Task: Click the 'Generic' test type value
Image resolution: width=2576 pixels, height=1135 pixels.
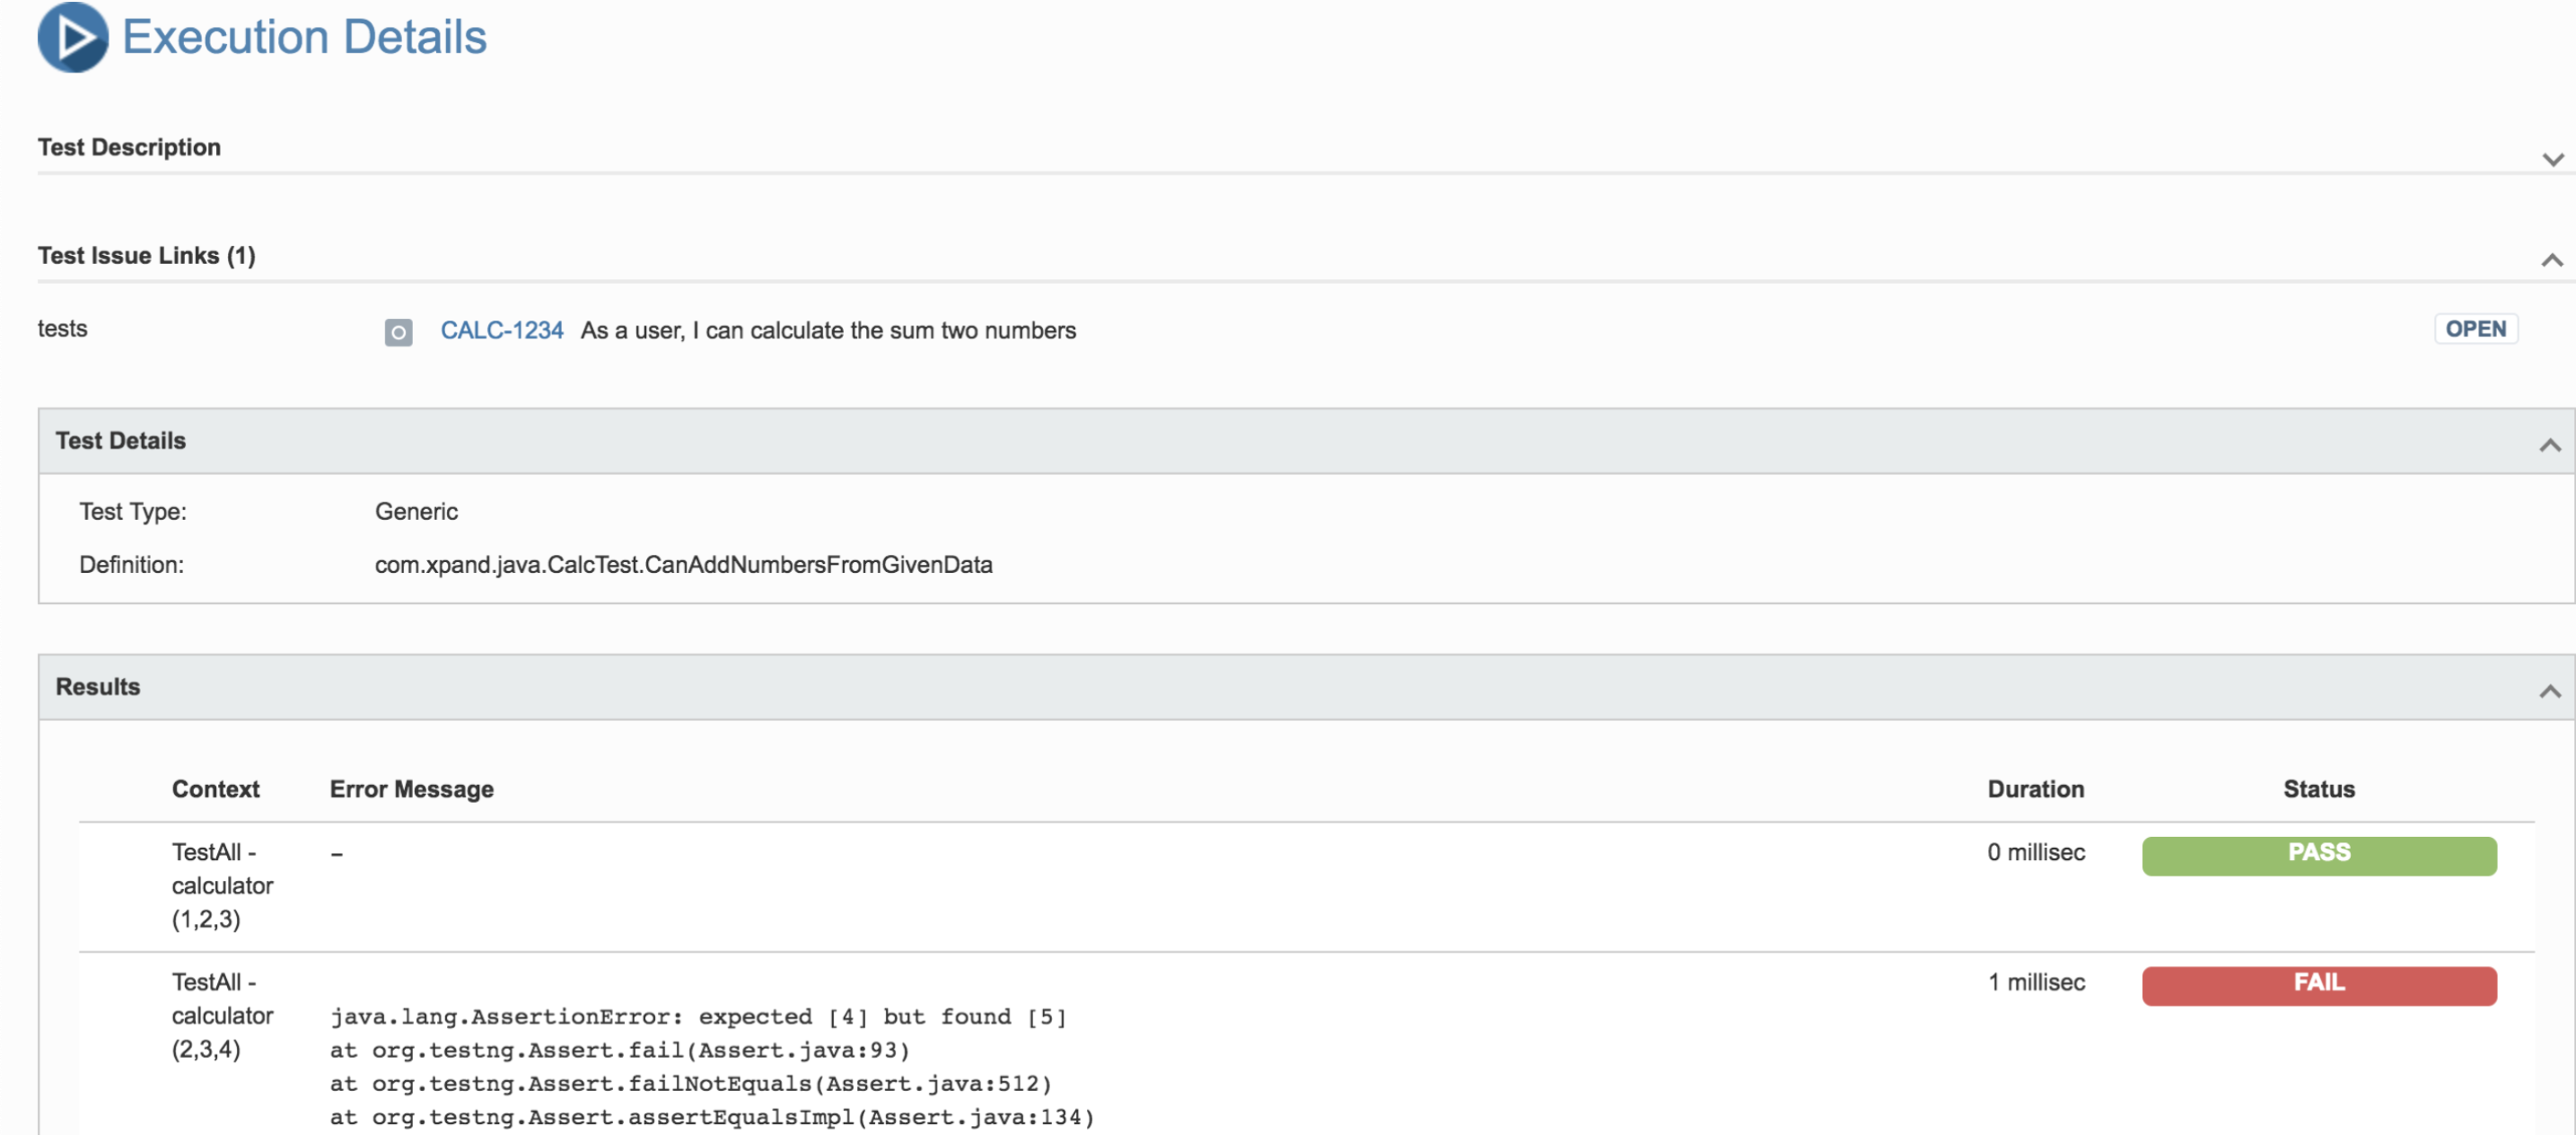Action: [x=416, y=511]
